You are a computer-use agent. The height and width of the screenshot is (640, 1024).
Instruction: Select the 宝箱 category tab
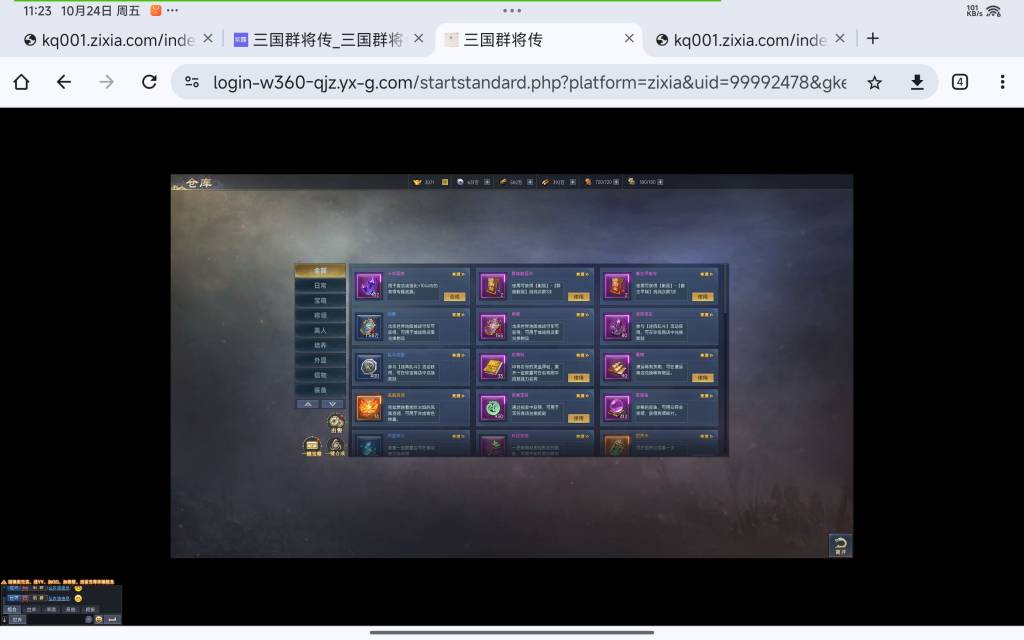tap(320, 300)
